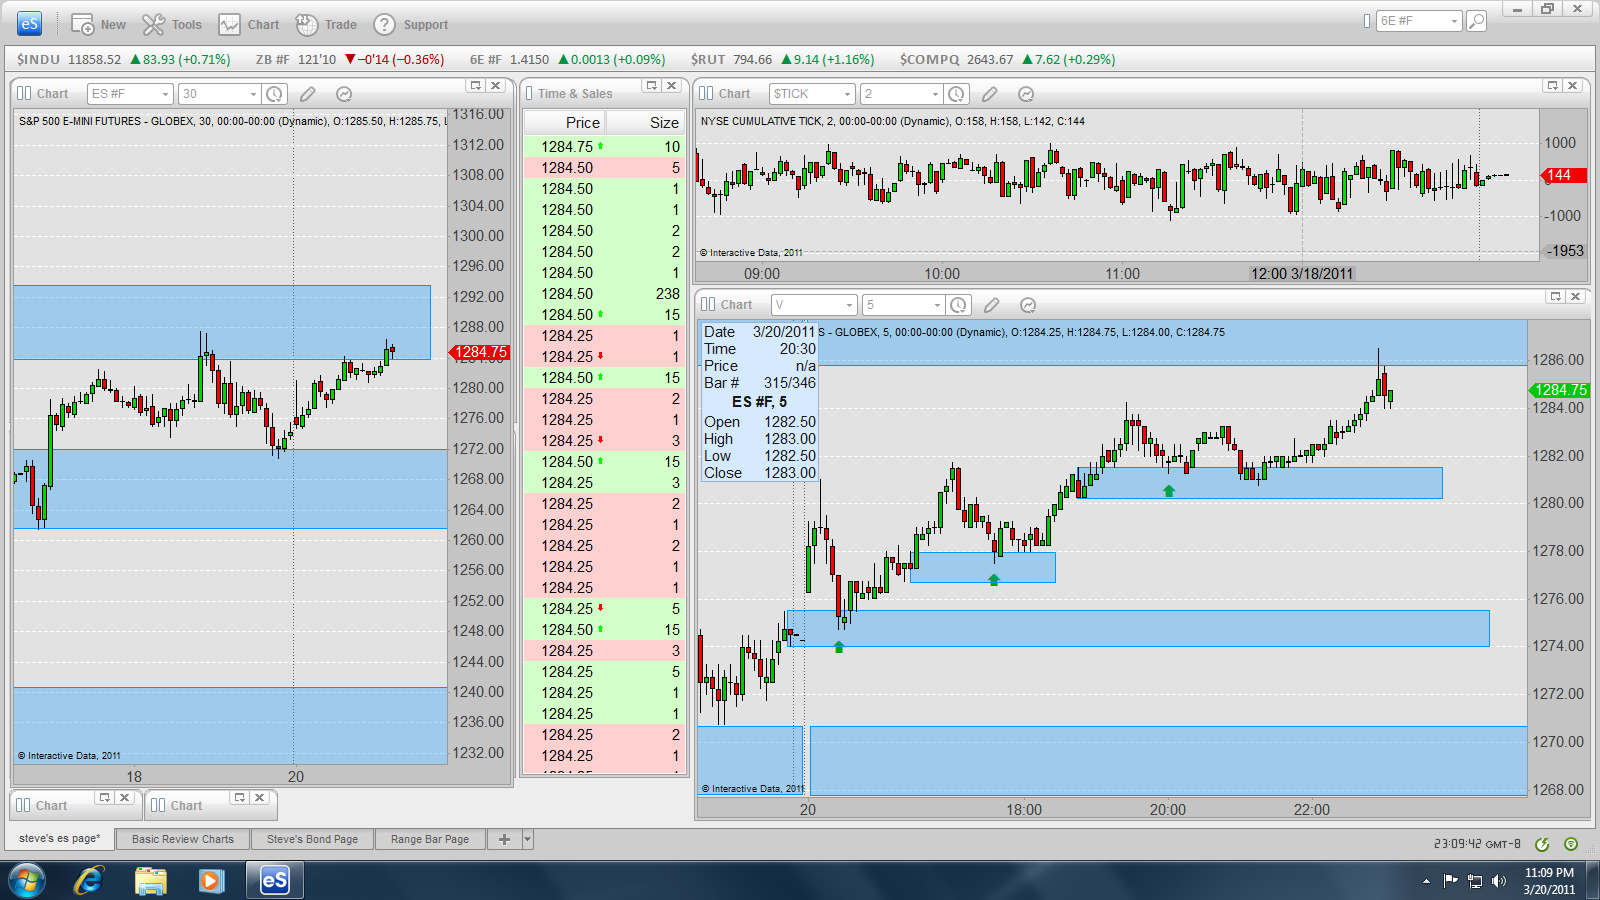
Task: Switch to steve's es page tab
Action: pos(60,838)
